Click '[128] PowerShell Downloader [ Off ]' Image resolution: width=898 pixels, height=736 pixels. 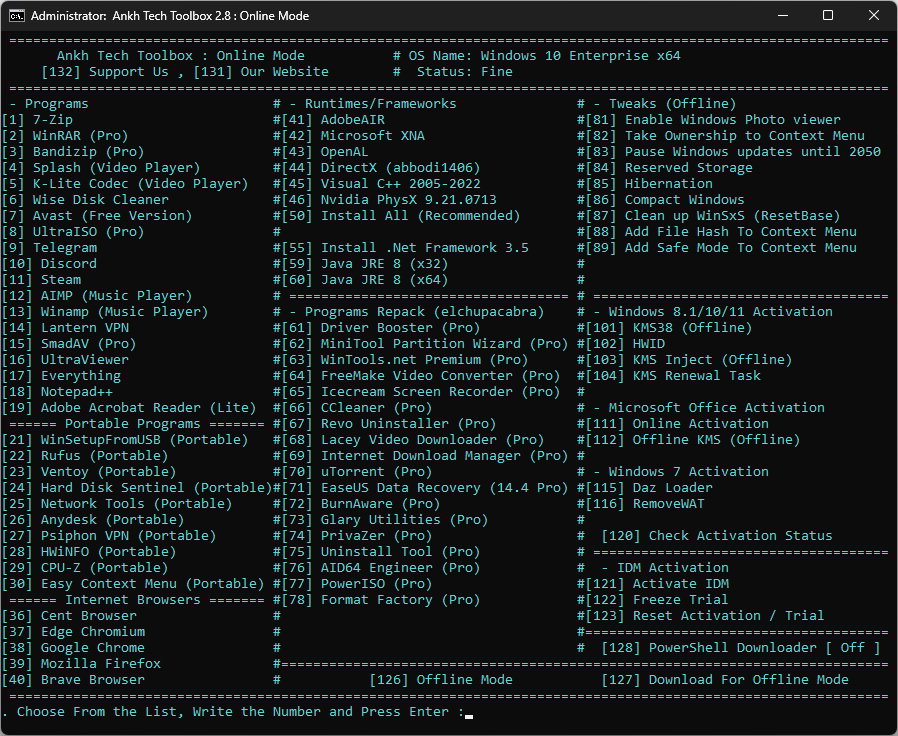(x=741, y=649)
